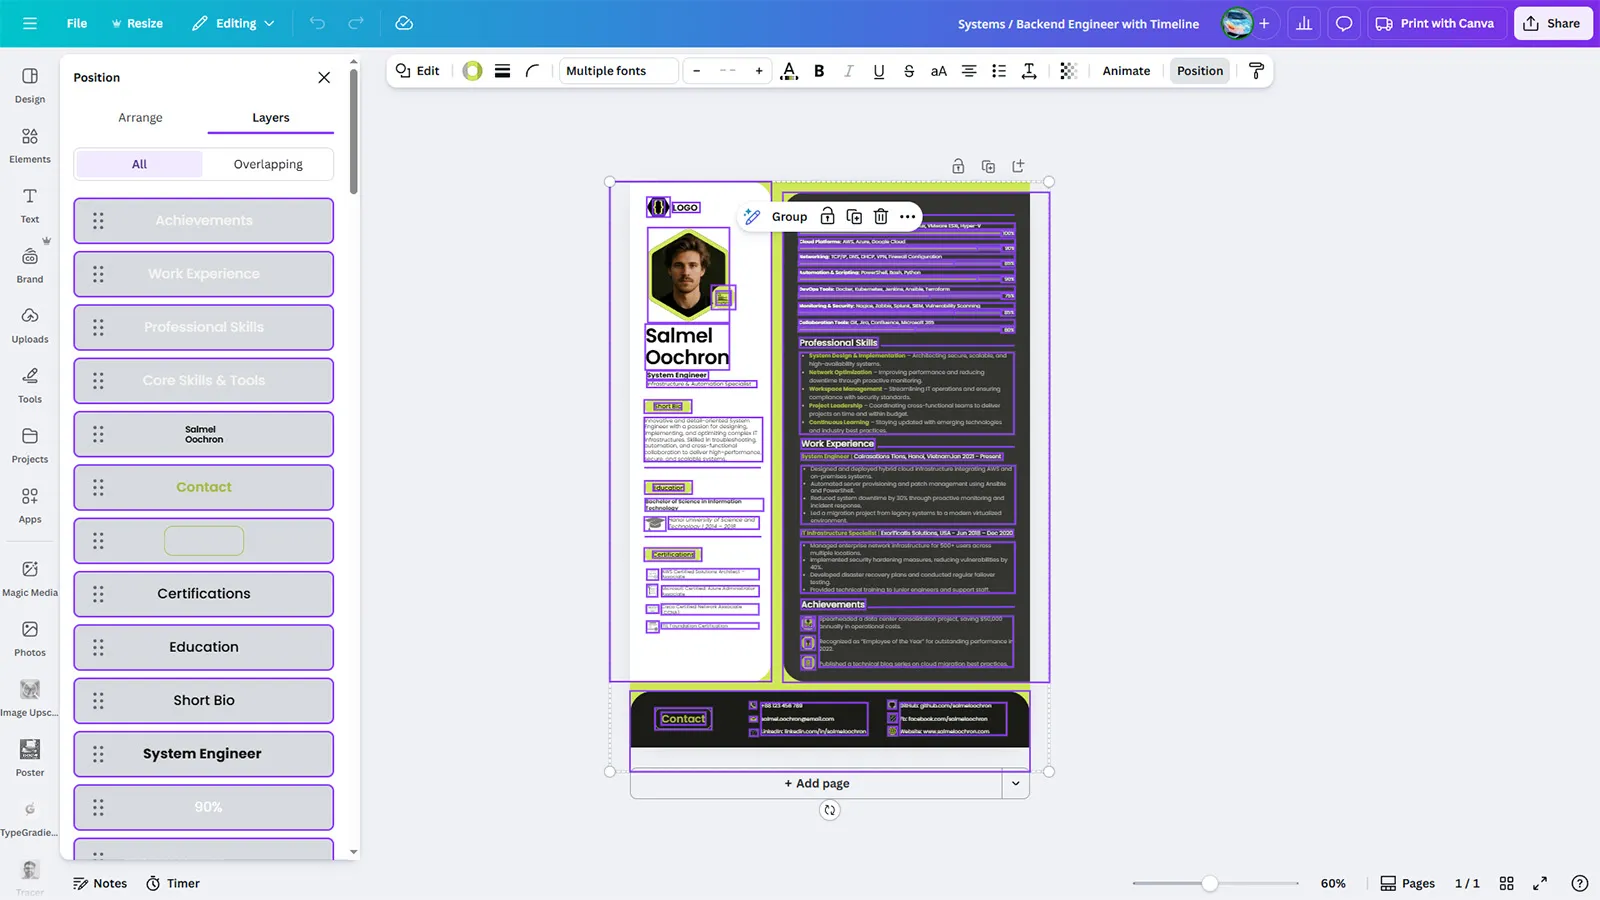The height and width of the screenshot is (900, 1600).
Task: Switch to Overlapping layers filter
Action: coord(268,164)
